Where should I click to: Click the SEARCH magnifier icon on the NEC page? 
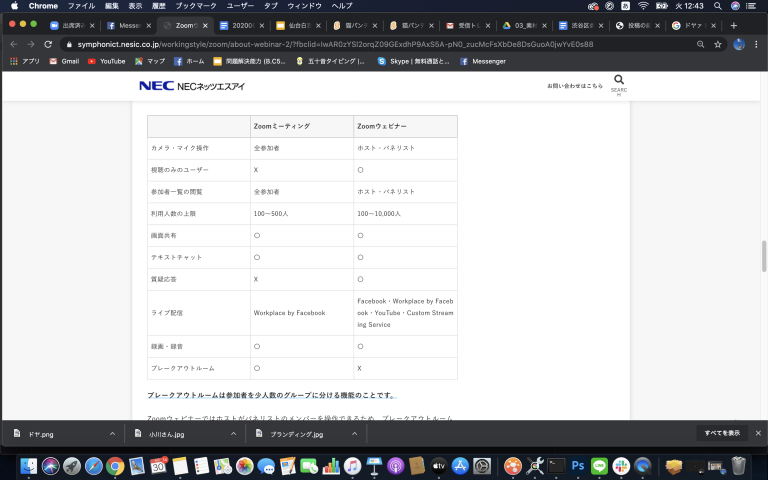(619, 81)
